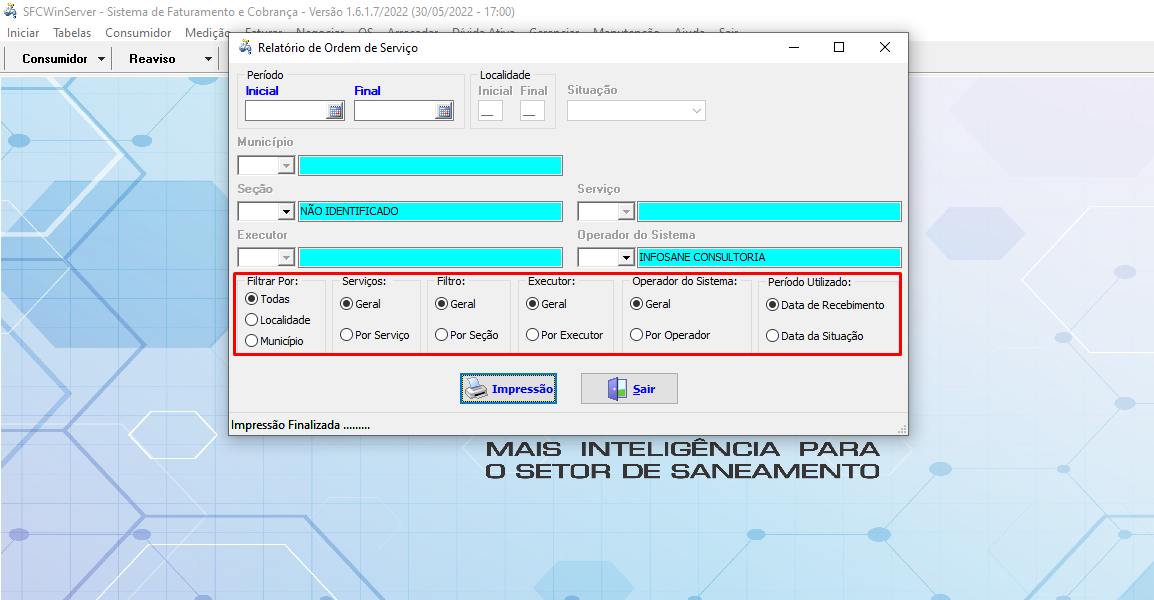1154x600 pixels.
Task: Click the SFCWinServer application icon
Action: (x=10, y=11)
